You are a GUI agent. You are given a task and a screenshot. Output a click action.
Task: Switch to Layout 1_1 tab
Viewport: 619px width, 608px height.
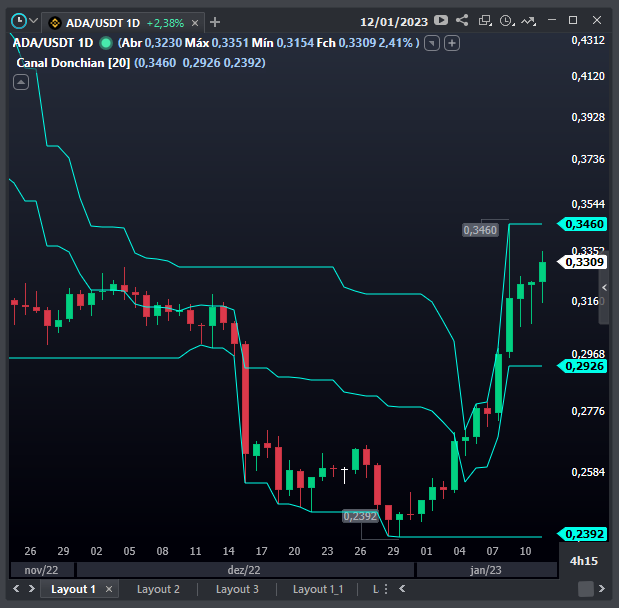[x=318, y=589]
